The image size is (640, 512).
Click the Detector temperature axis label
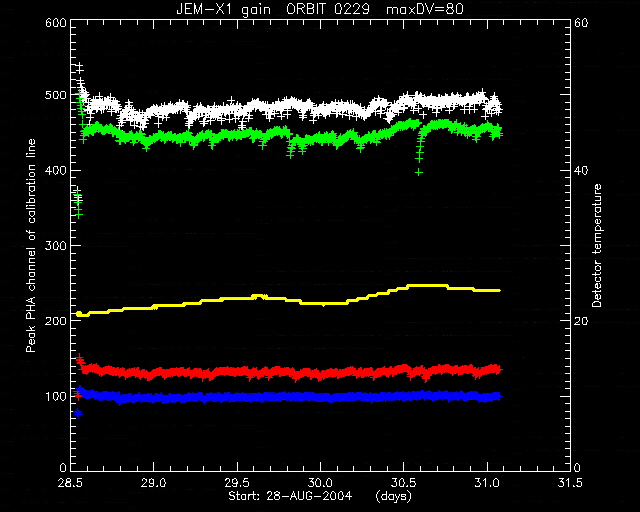tap(597, 245)
